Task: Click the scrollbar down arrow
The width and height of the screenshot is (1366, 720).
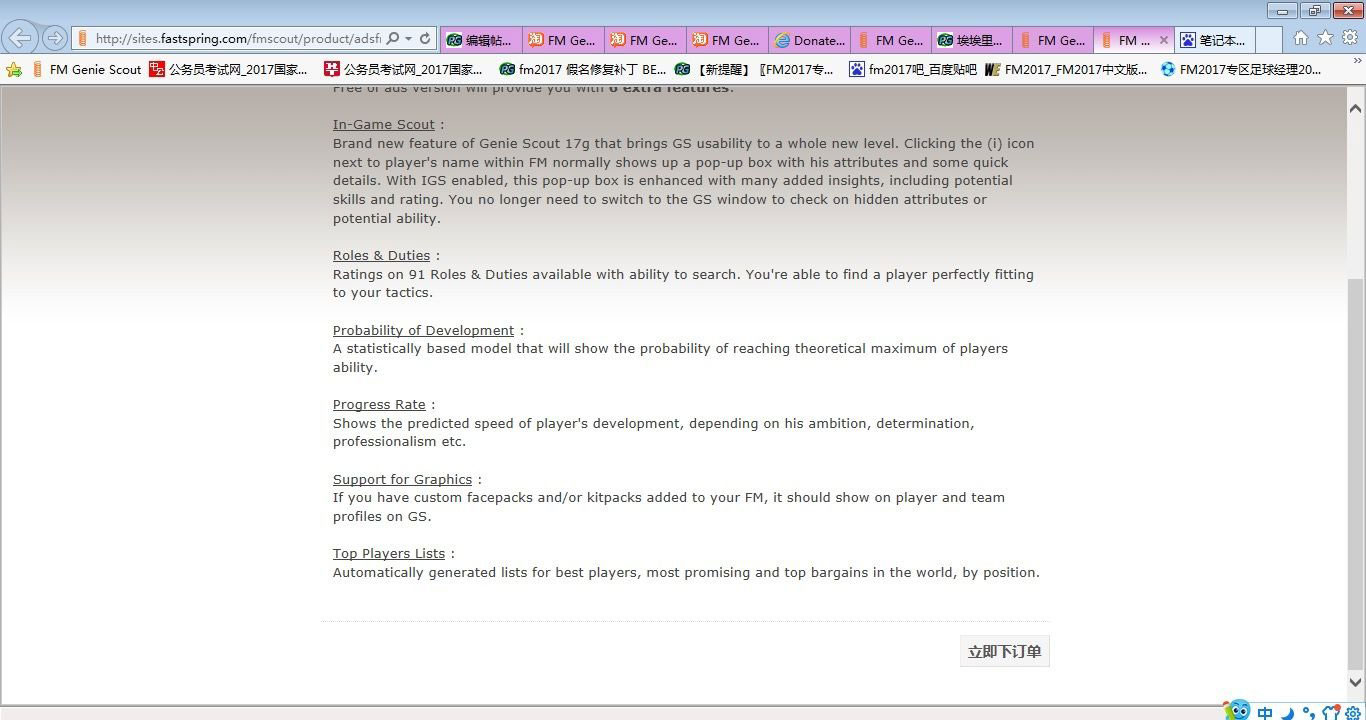Action: tap(1356, 683)
